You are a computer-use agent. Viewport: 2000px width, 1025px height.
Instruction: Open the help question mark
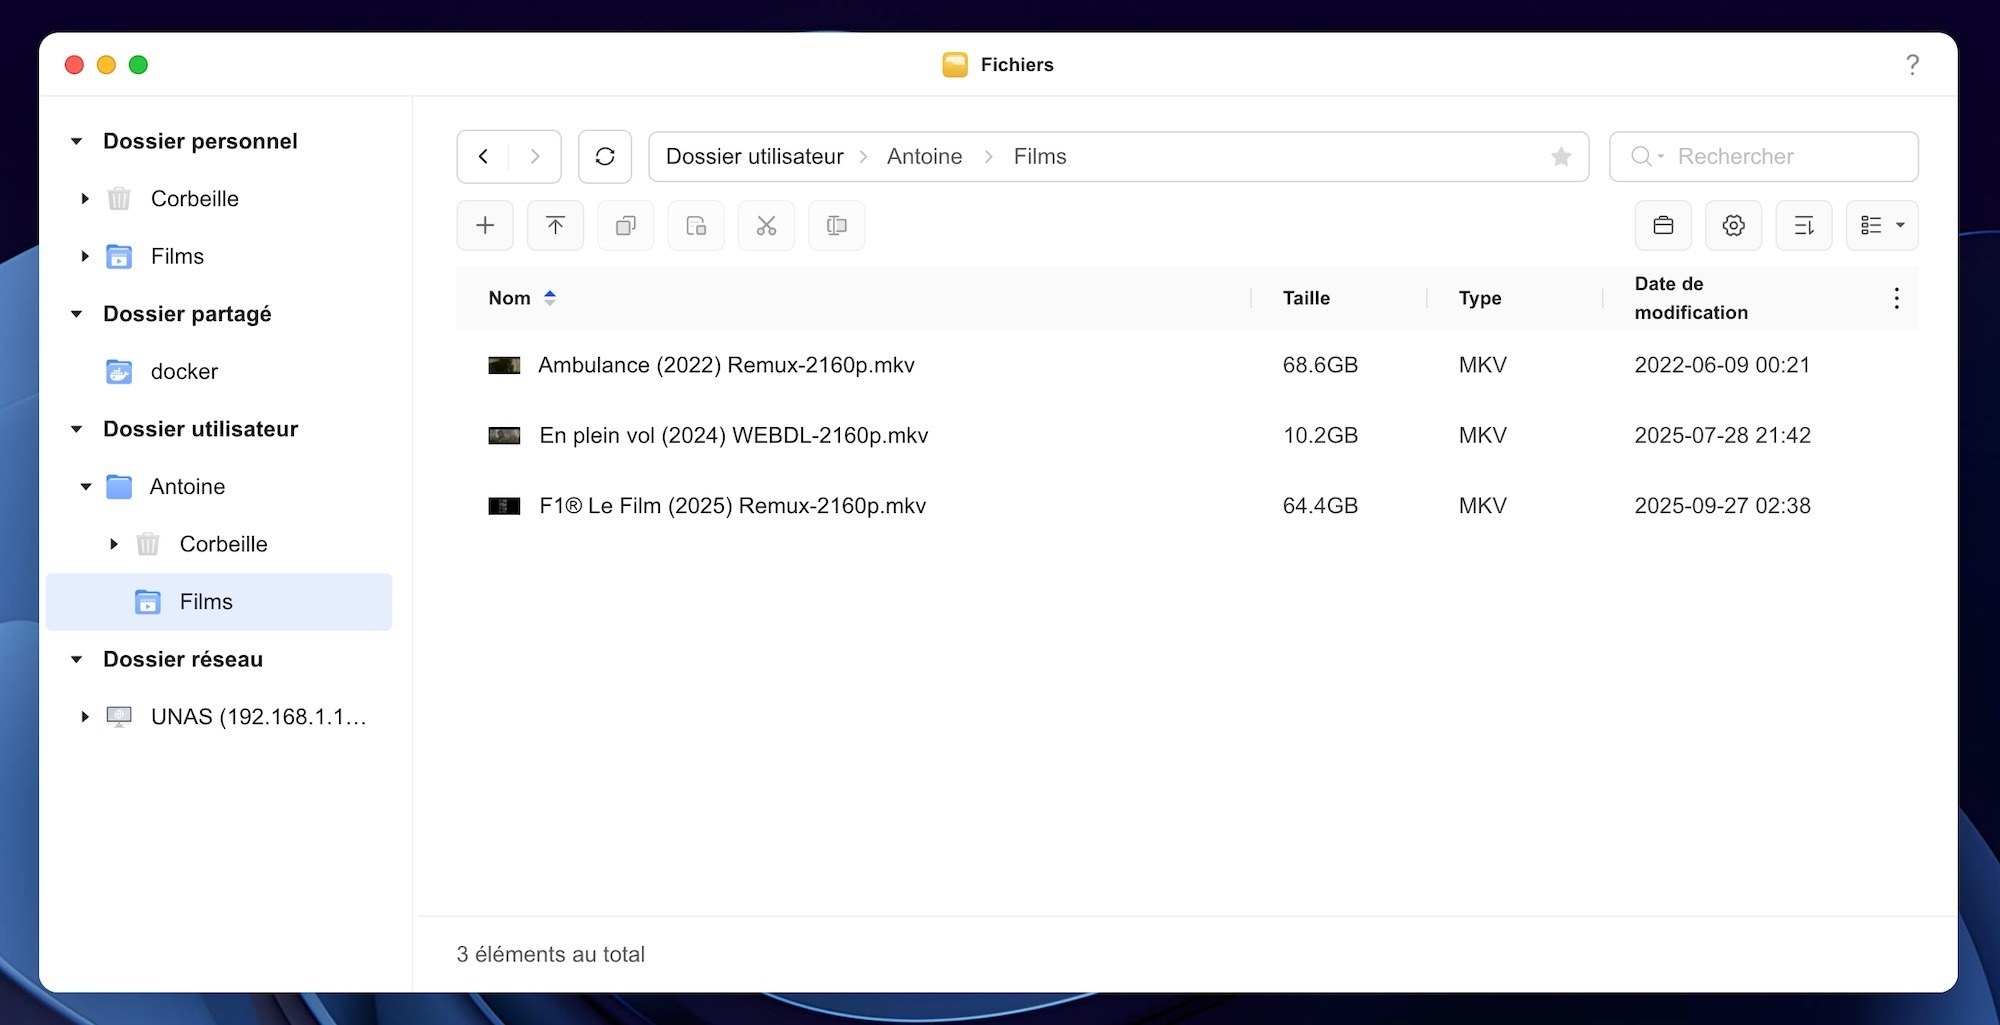point(1912,65)
